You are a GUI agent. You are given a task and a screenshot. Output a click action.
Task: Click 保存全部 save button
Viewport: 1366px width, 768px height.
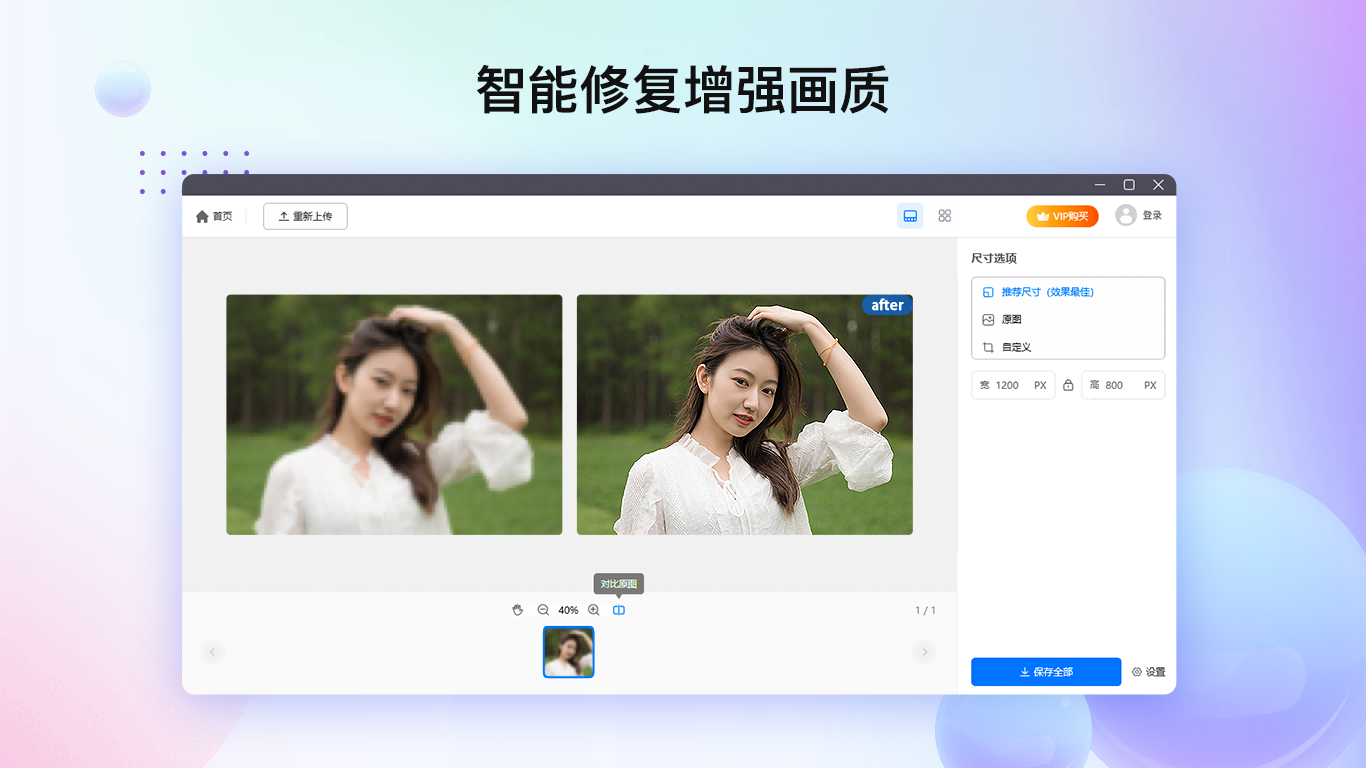[1046, 672]
